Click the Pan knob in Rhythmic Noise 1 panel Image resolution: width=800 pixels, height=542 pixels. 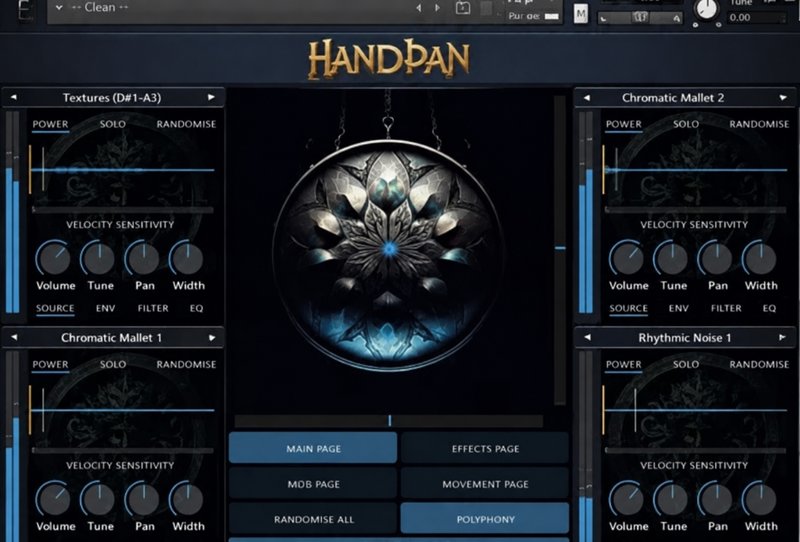pyautogui.click(x=716, y=499)
